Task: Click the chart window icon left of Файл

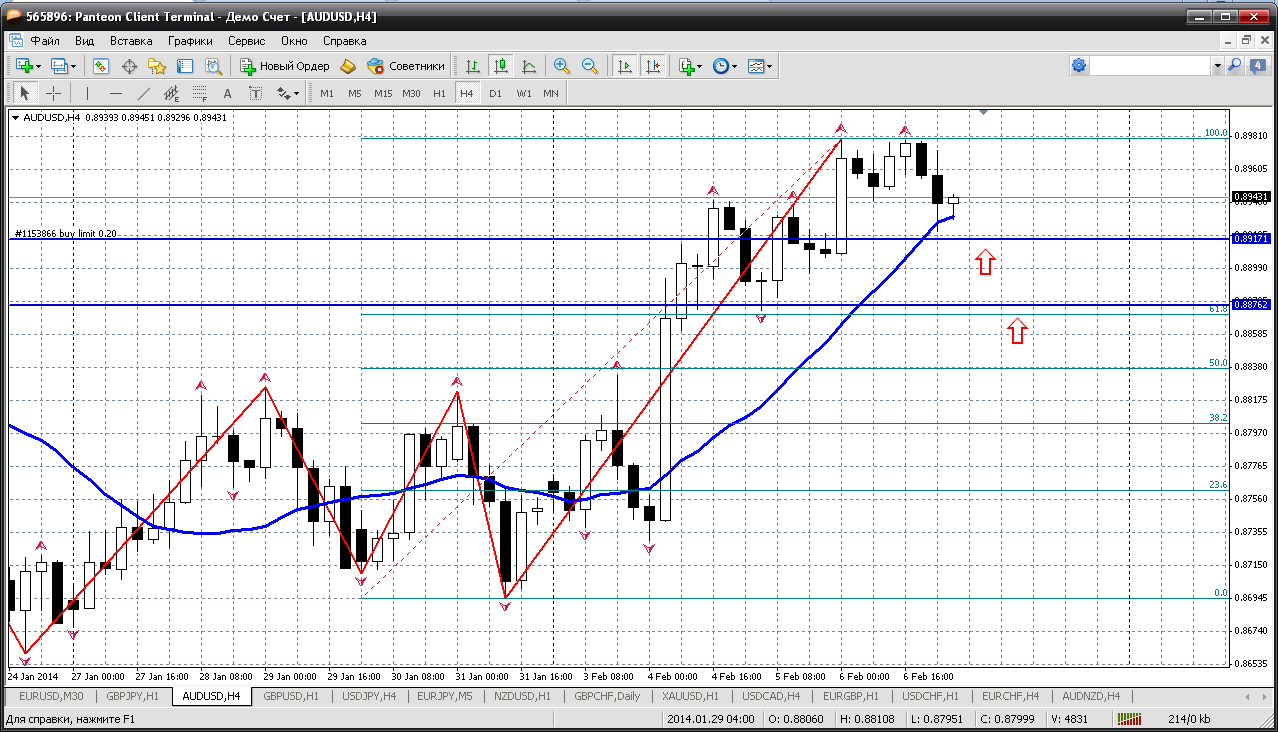Action: pos(15,41)
